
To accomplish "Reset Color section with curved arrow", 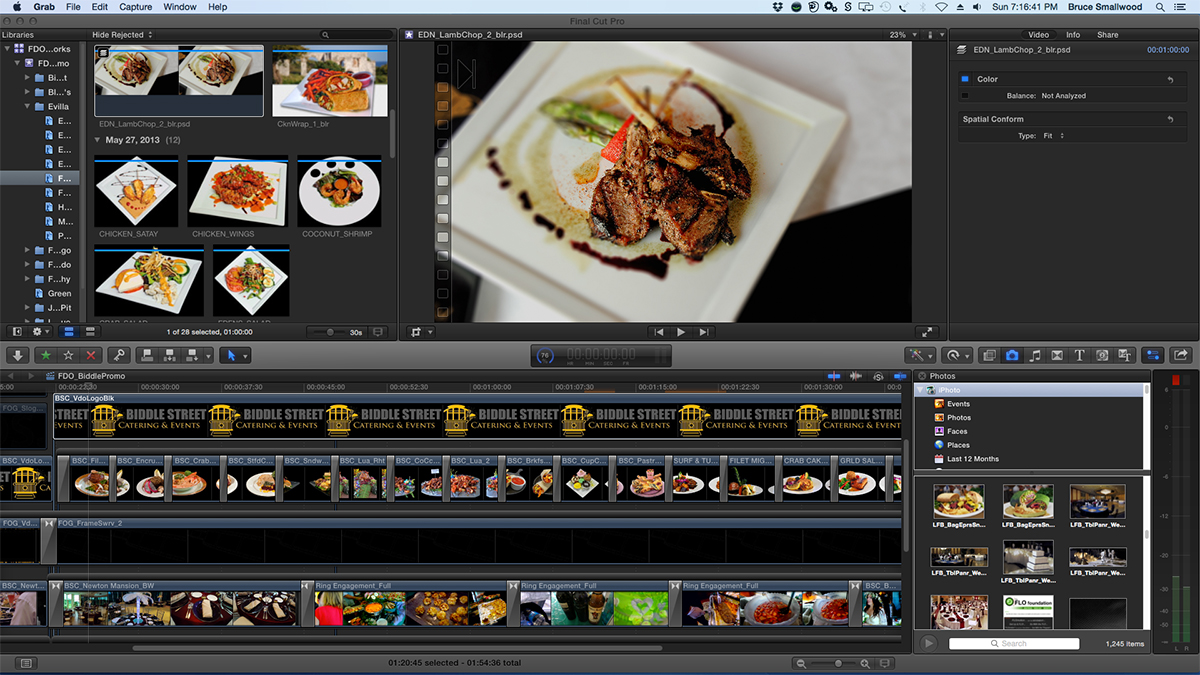I will [1170, 79].
